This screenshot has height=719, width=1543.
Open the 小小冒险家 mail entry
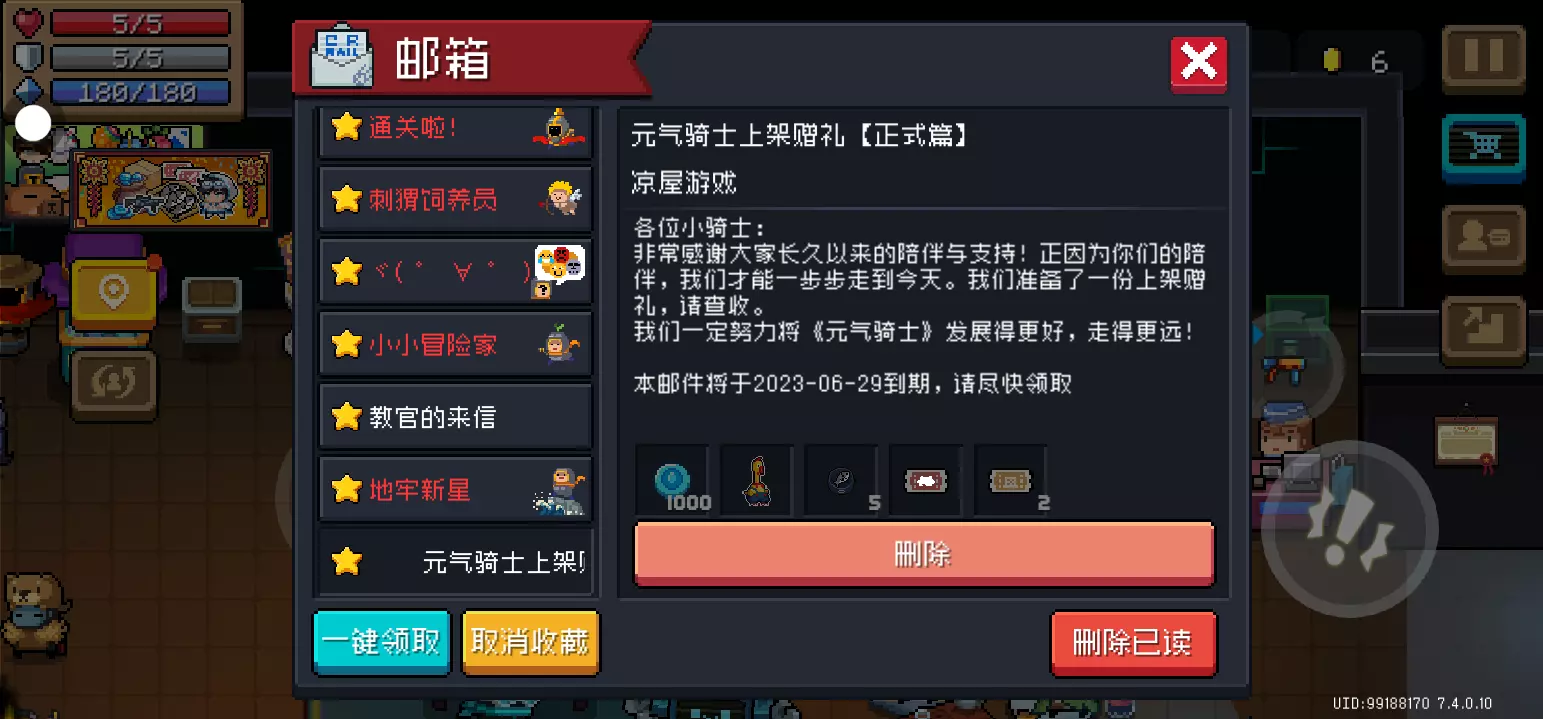(456, 344)
